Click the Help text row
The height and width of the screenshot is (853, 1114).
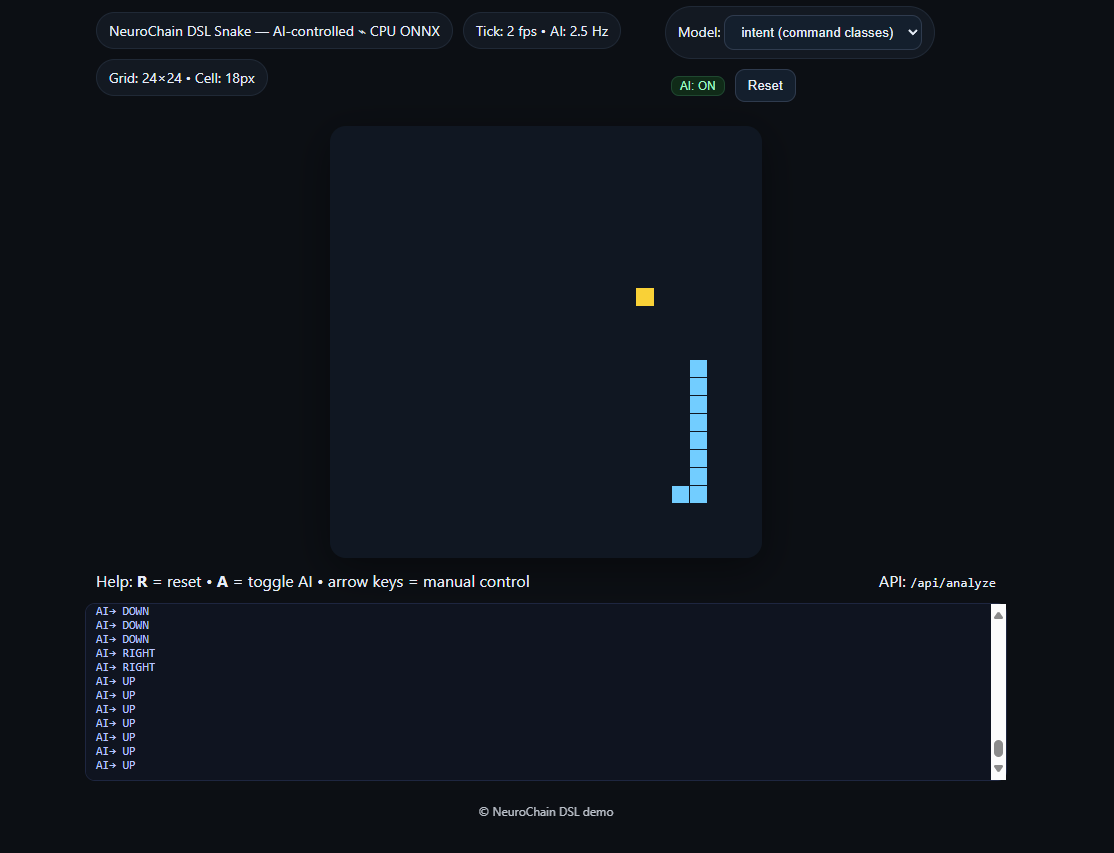pyautogui.click(x=313, y=581)
